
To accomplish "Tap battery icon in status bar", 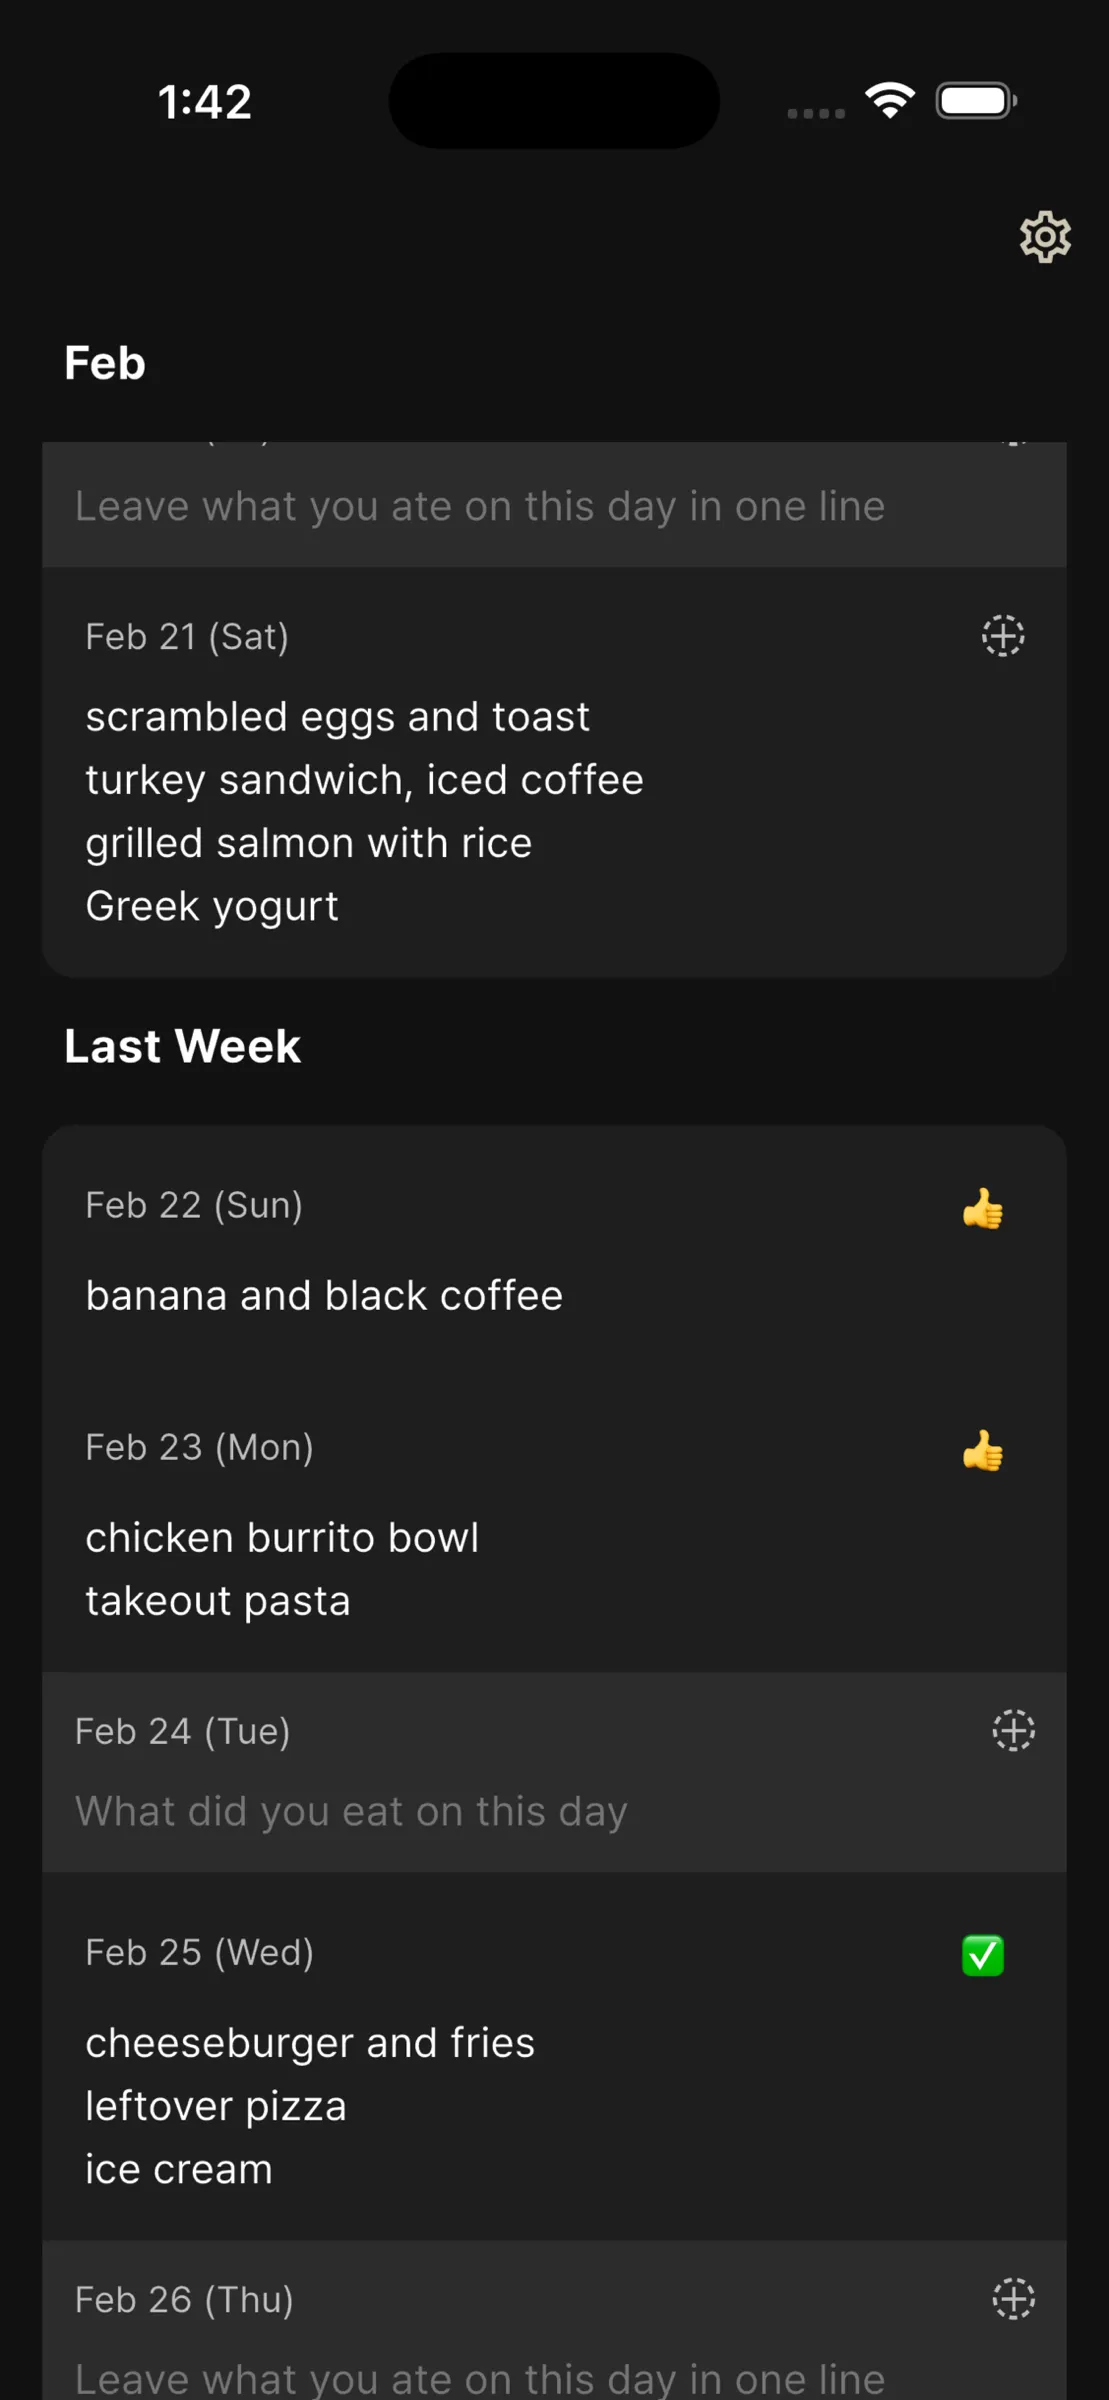I will point(977,101).
